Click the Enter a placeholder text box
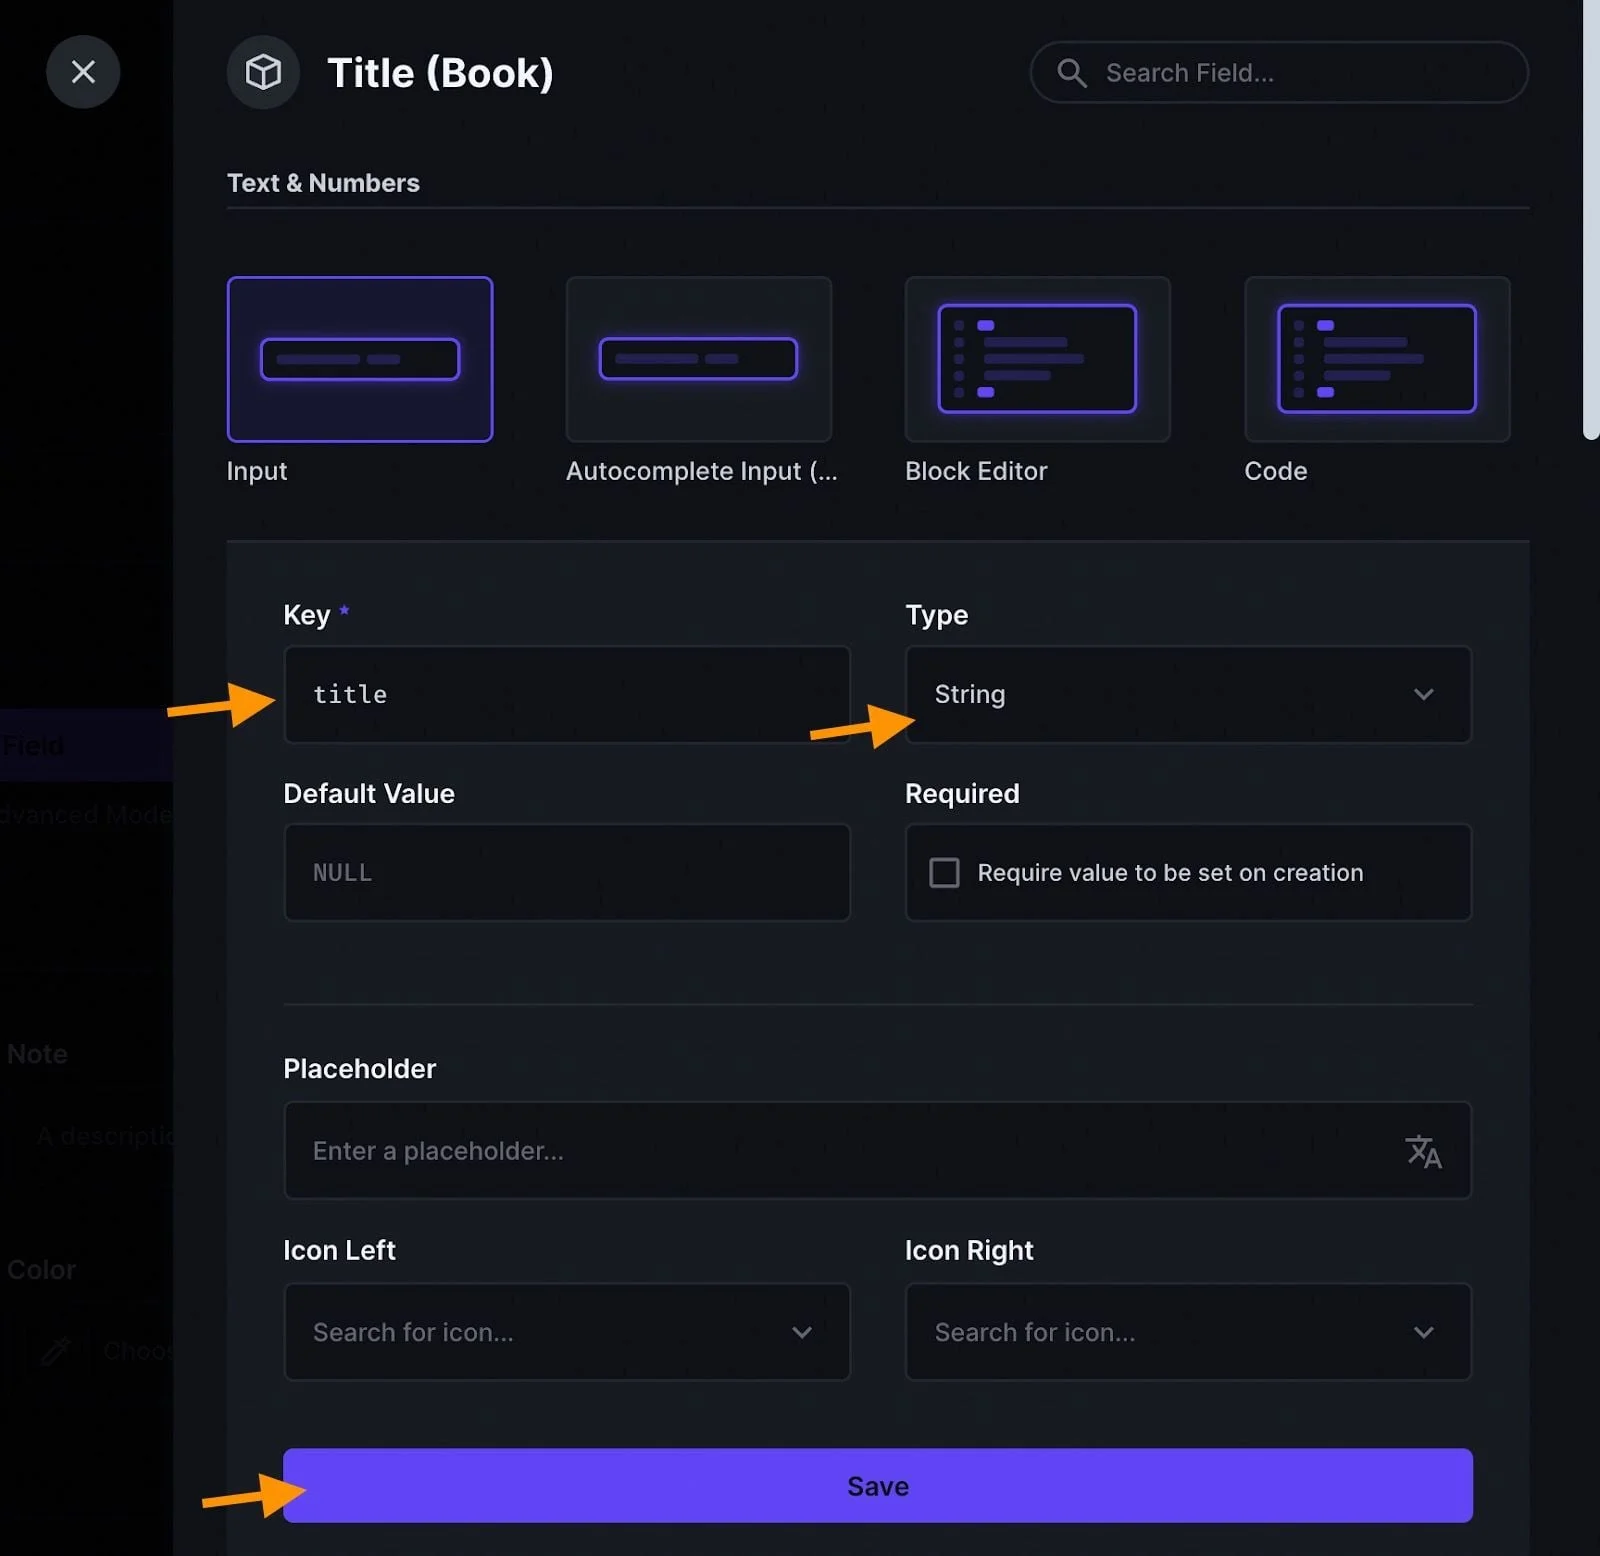 (840, 1151)
